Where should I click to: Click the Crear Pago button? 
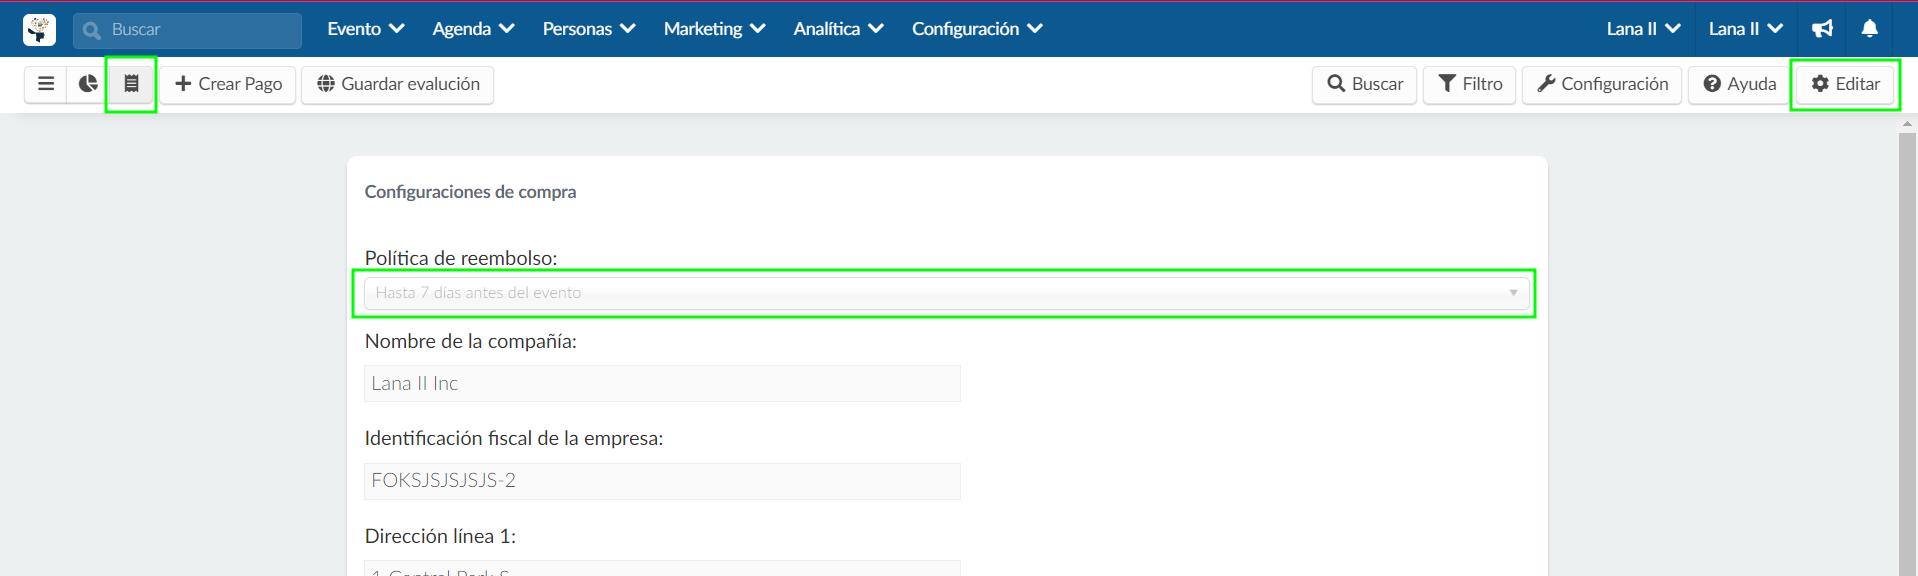pyautogui.click(x=228, y=84)
